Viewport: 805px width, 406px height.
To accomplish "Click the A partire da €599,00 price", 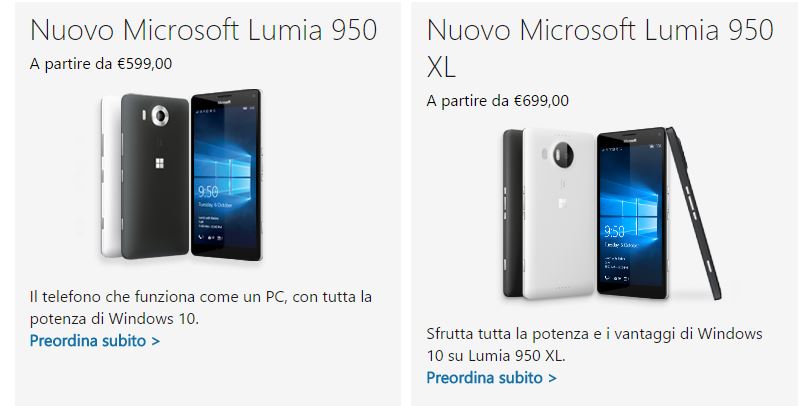I will click(101, 64).
